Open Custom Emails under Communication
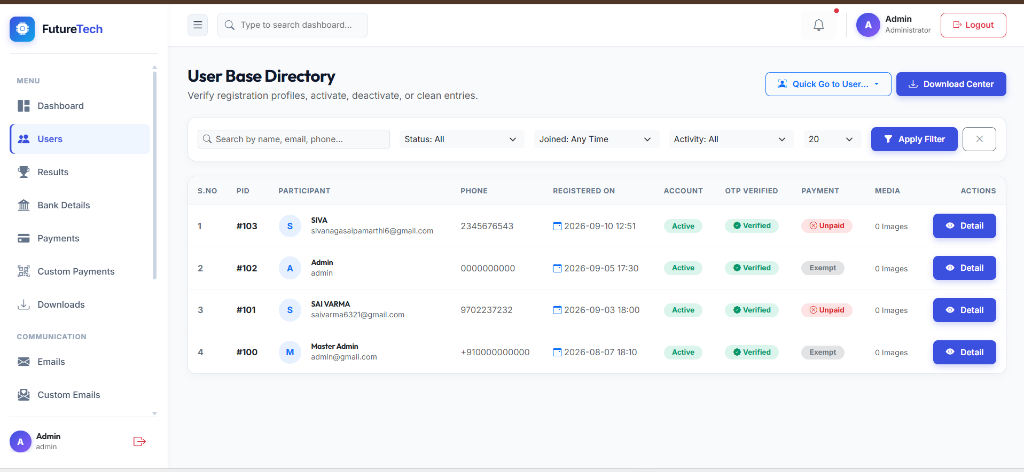 (x=80, y=394)
